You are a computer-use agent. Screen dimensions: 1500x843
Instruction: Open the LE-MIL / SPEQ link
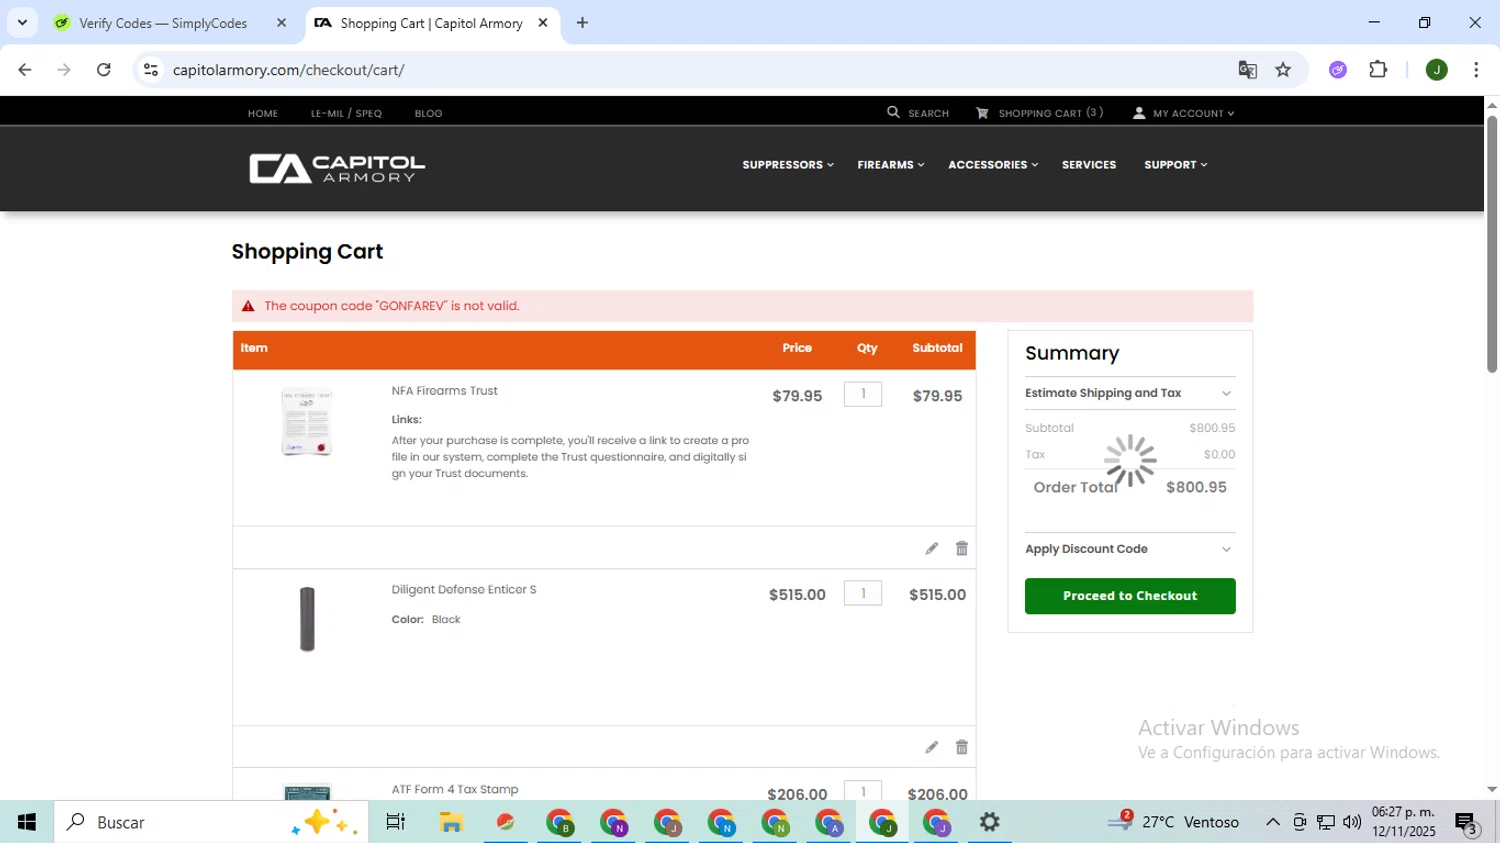346,113
